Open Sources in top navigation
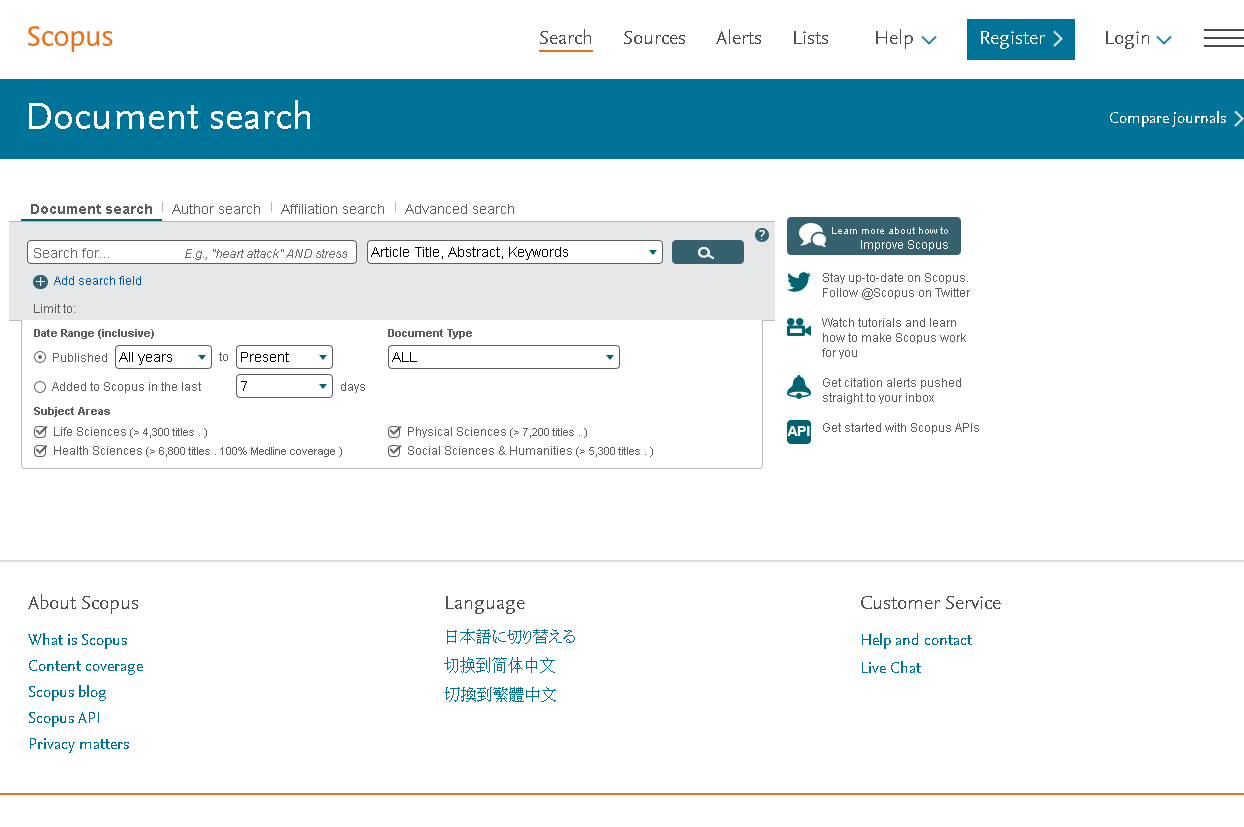 pyautogui.click(x=654, y=38)
